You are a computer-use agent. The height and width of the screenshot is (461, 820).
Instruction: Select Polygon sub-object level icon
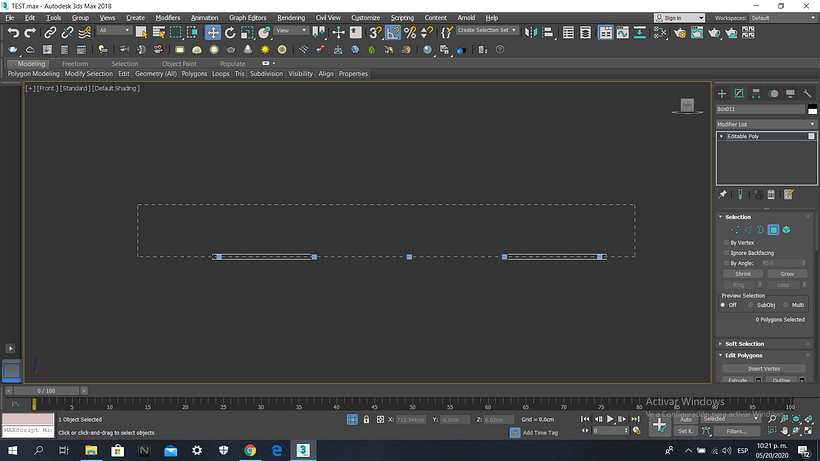pos(773,230)
